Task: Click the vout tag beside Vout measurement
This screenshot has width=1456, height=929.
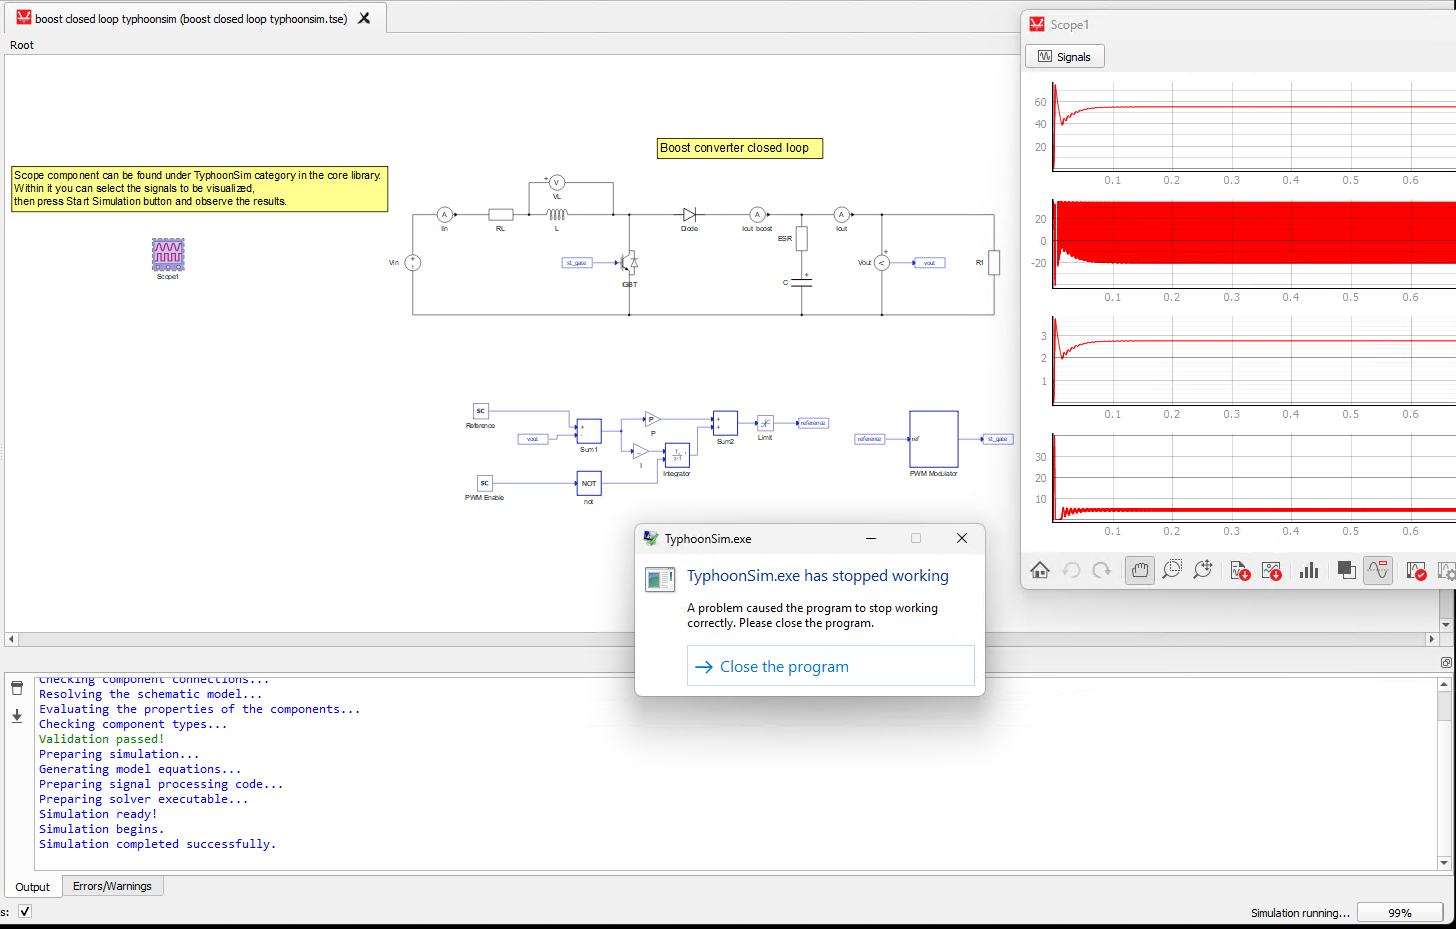Action: point(930,263)
